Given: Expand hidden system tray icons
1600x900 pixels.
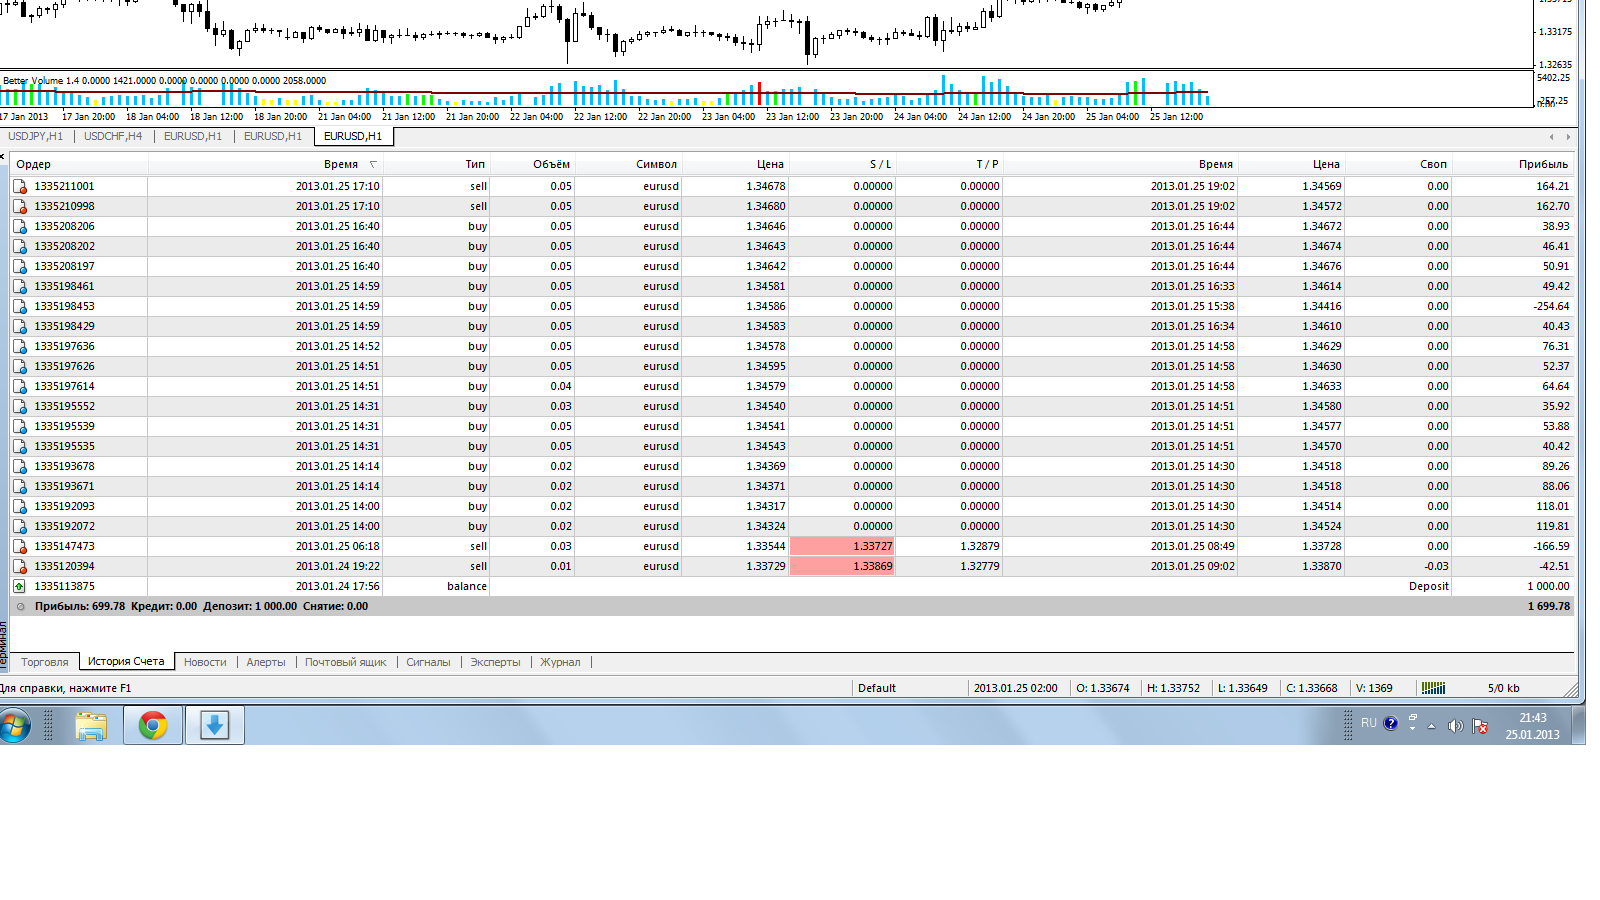Looking at the screenshot, I should tap(1431, 726).
